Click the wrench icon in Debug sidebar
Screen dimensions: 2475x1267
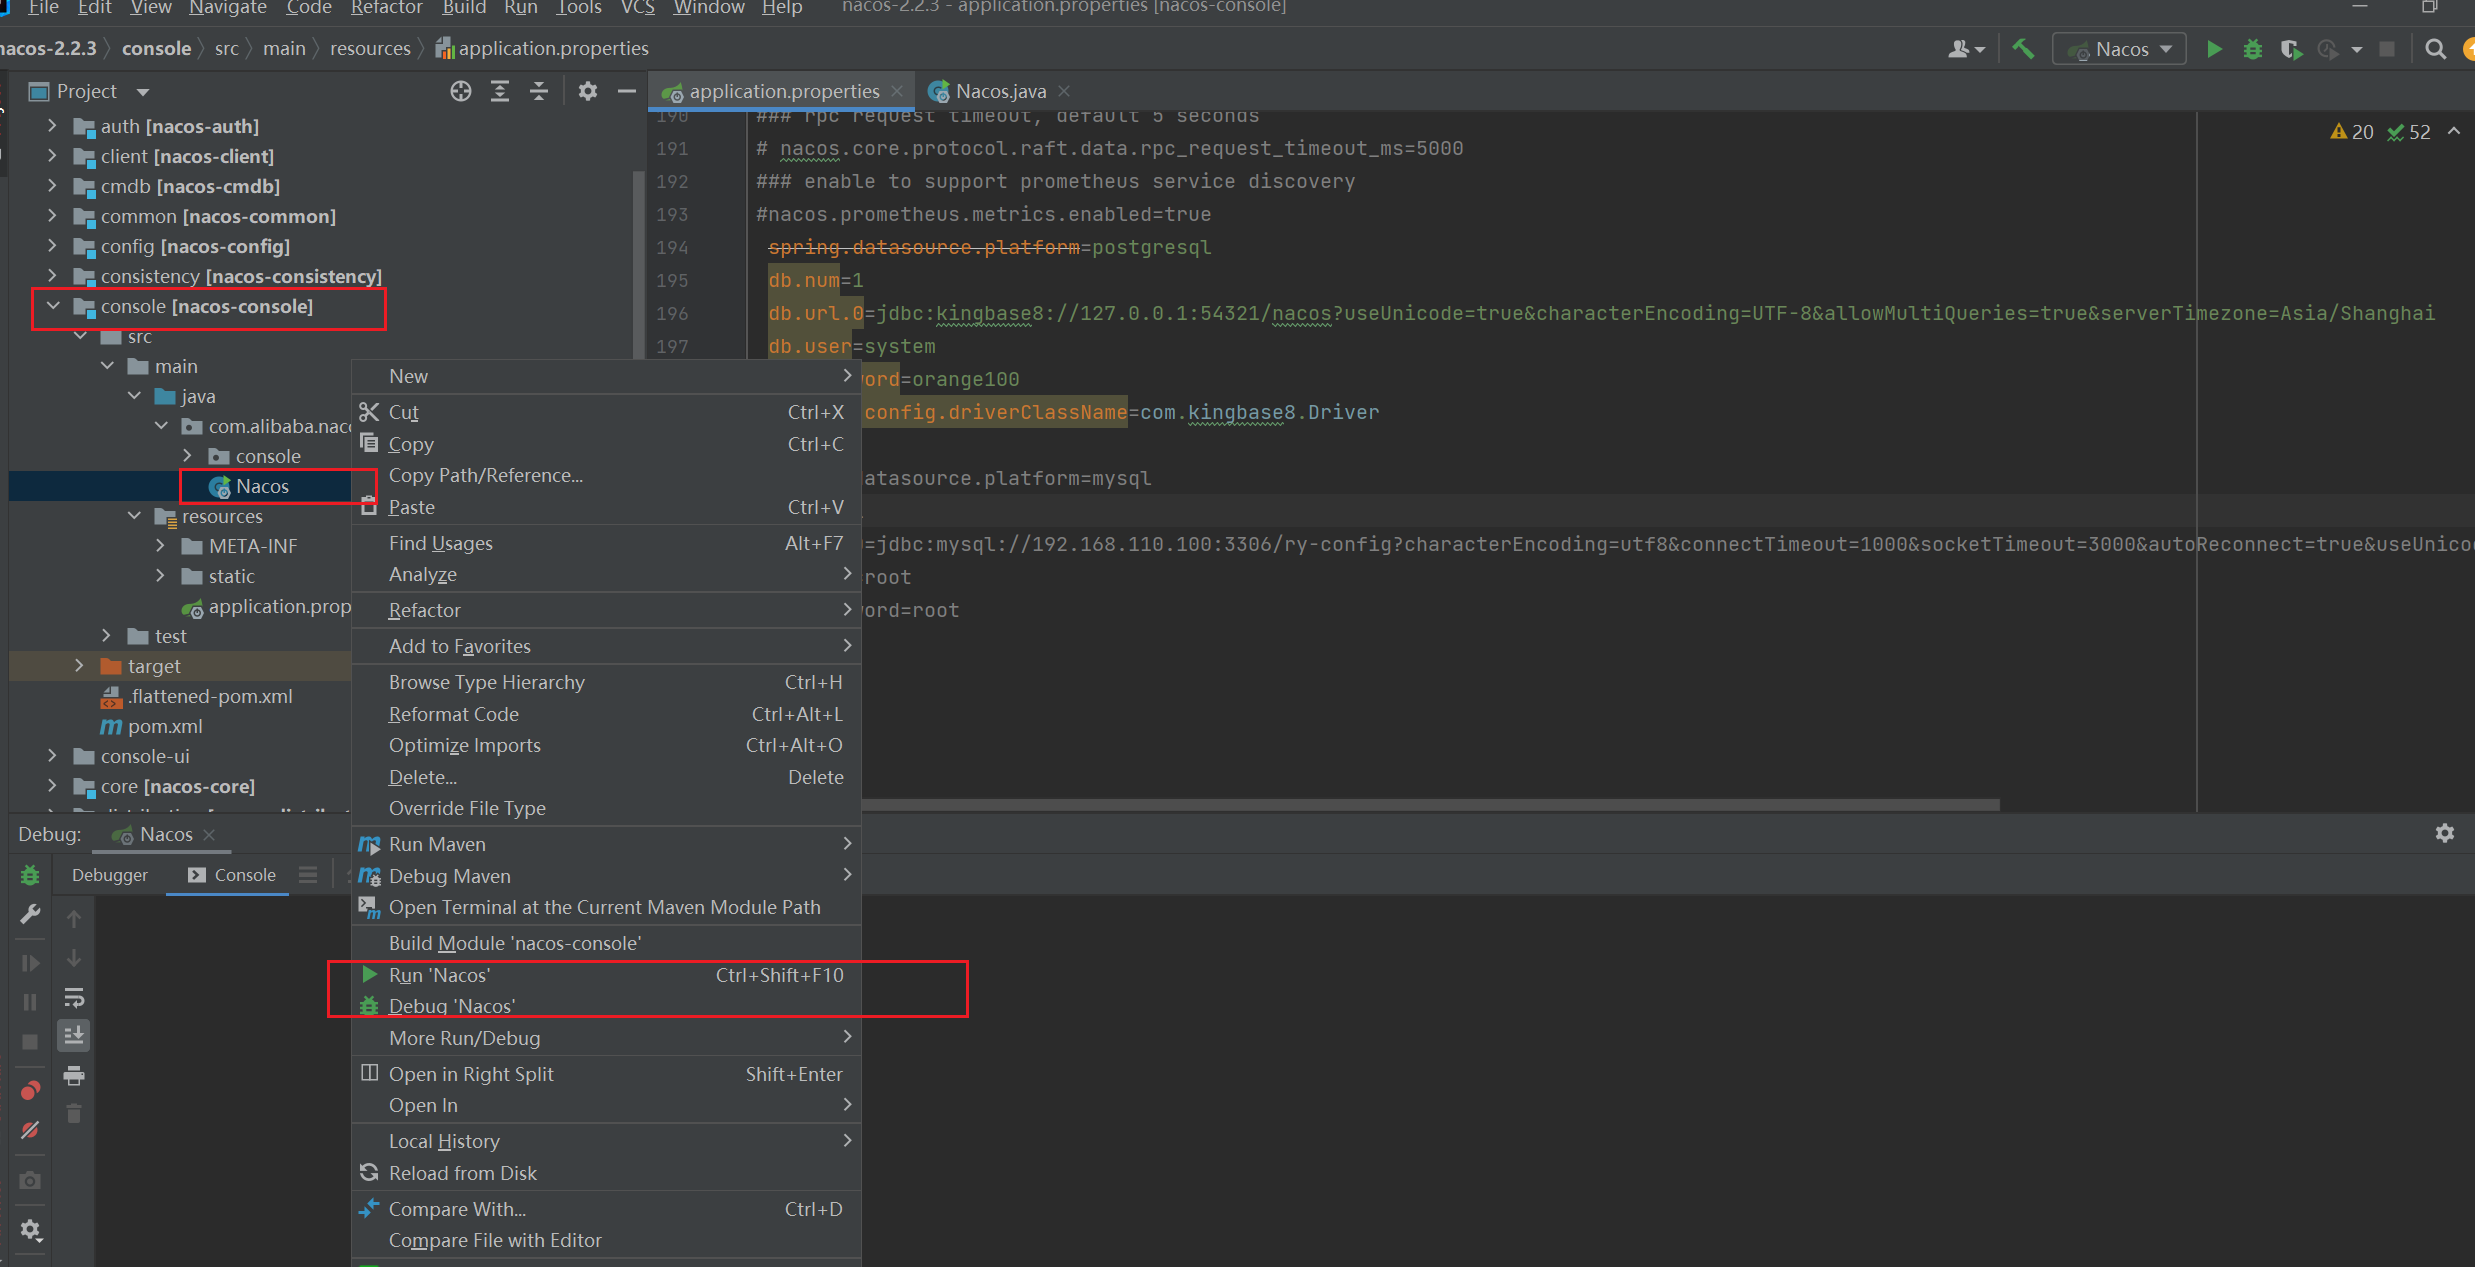(30, 915)
